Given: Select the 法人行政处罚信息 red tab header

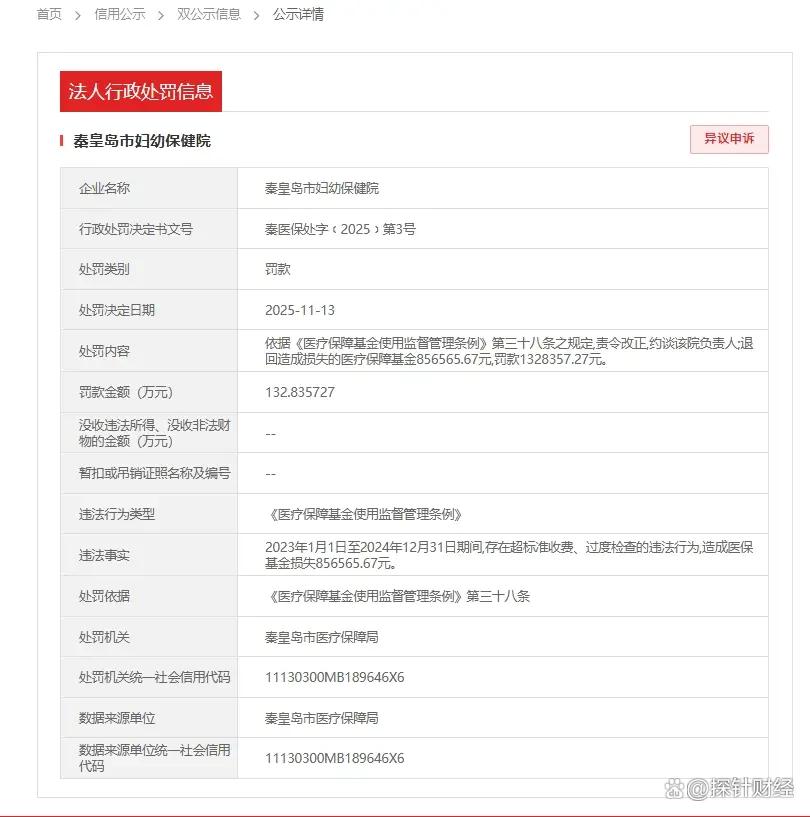Looking at the screenshot, I should [140, 92].
